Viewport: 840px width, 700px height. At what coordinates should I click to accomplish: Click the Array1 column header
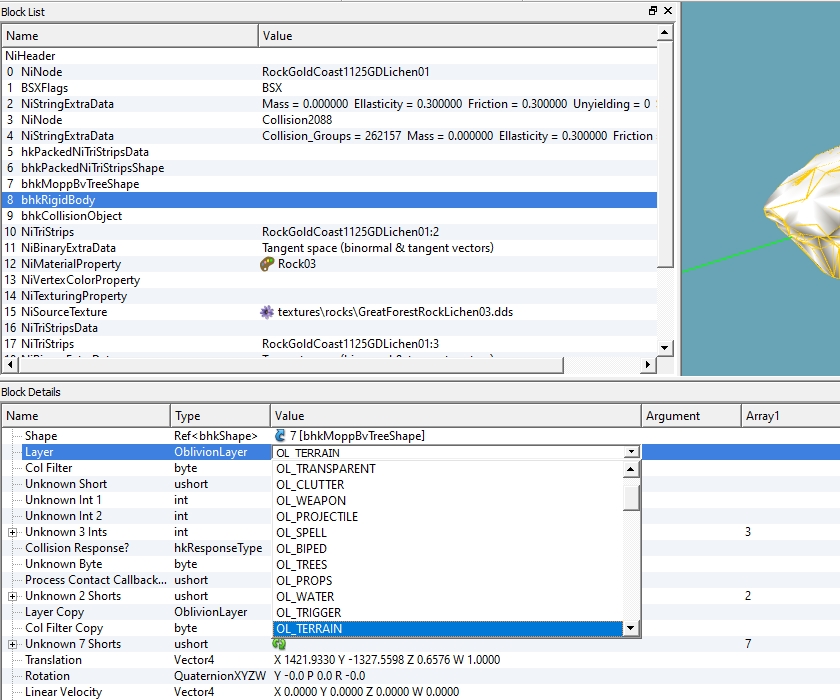pos(791,416)
